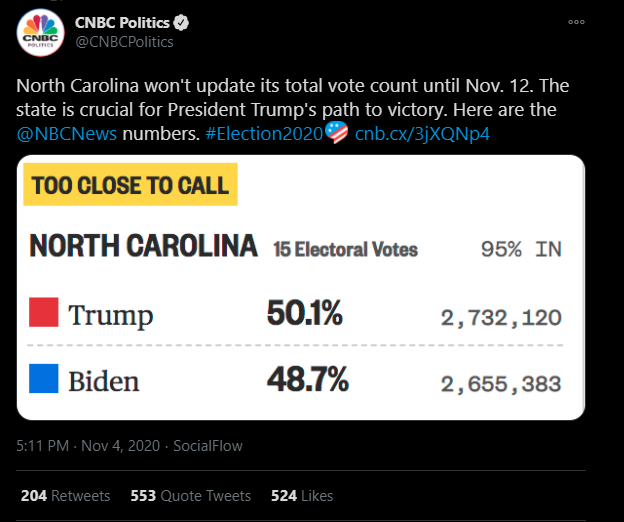Viewport: 624px width, 522px height.
Task: Click the verified badge next to CNBC Politics
Action: click(184, 23)
